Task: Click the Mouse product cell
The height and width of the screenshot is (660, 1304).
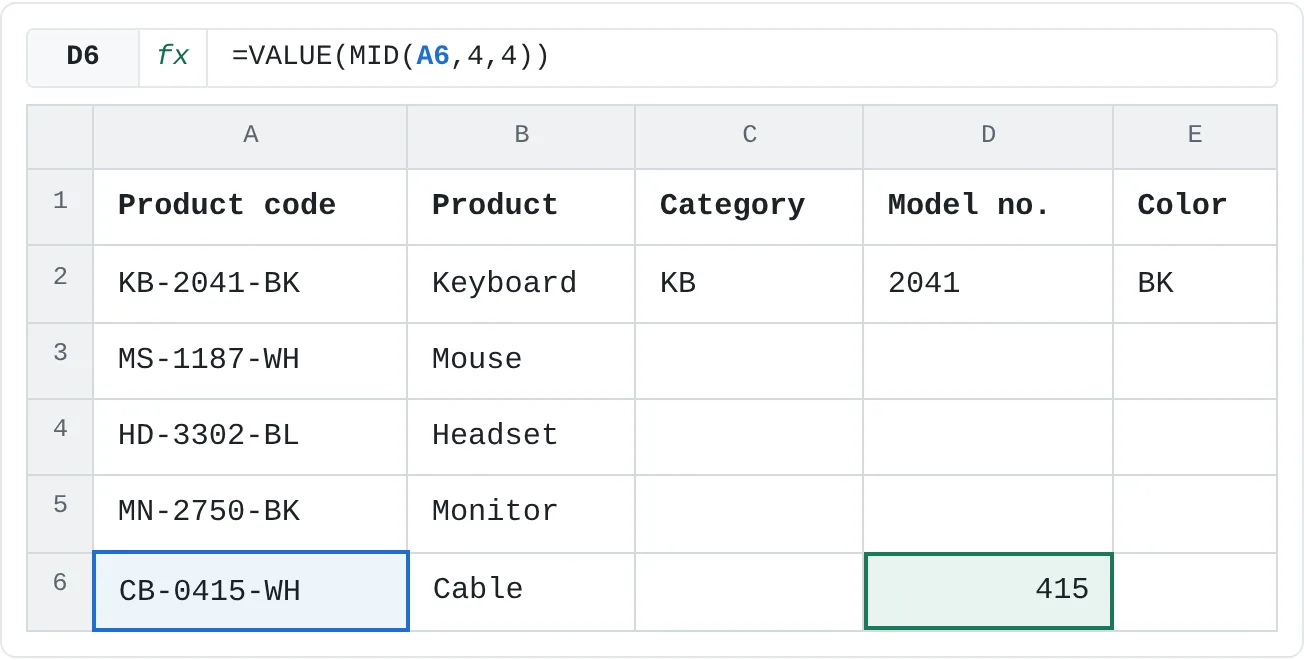Action: point(521,360)
